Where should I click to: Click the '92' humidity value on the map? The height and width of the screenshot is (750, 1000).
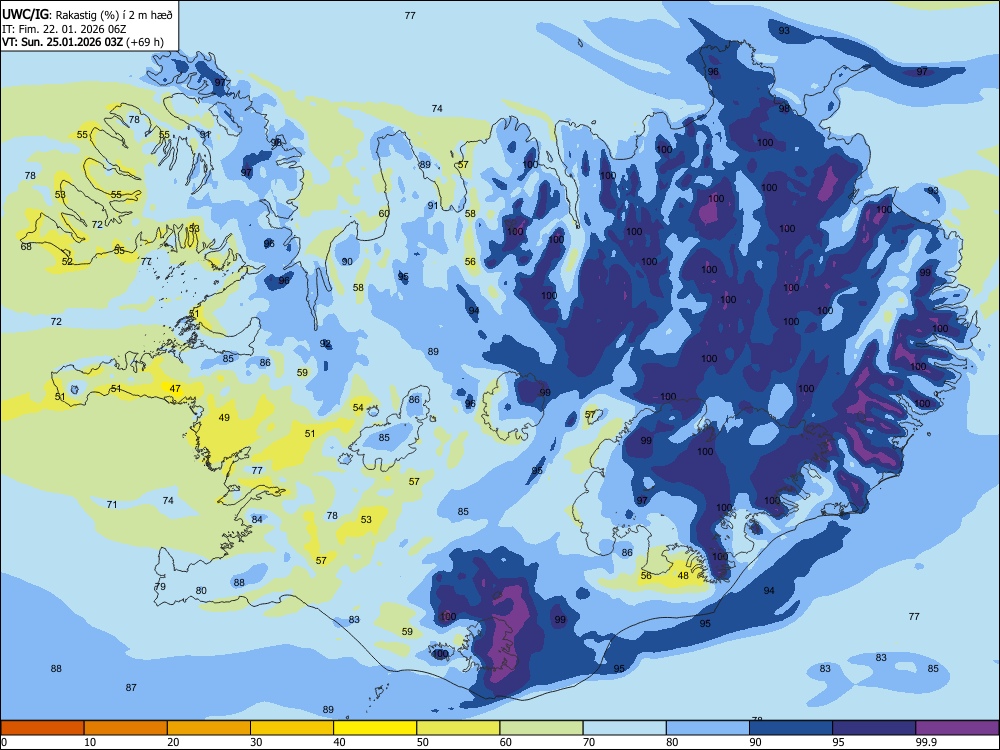pyautogui.click(x=325, y=344)
